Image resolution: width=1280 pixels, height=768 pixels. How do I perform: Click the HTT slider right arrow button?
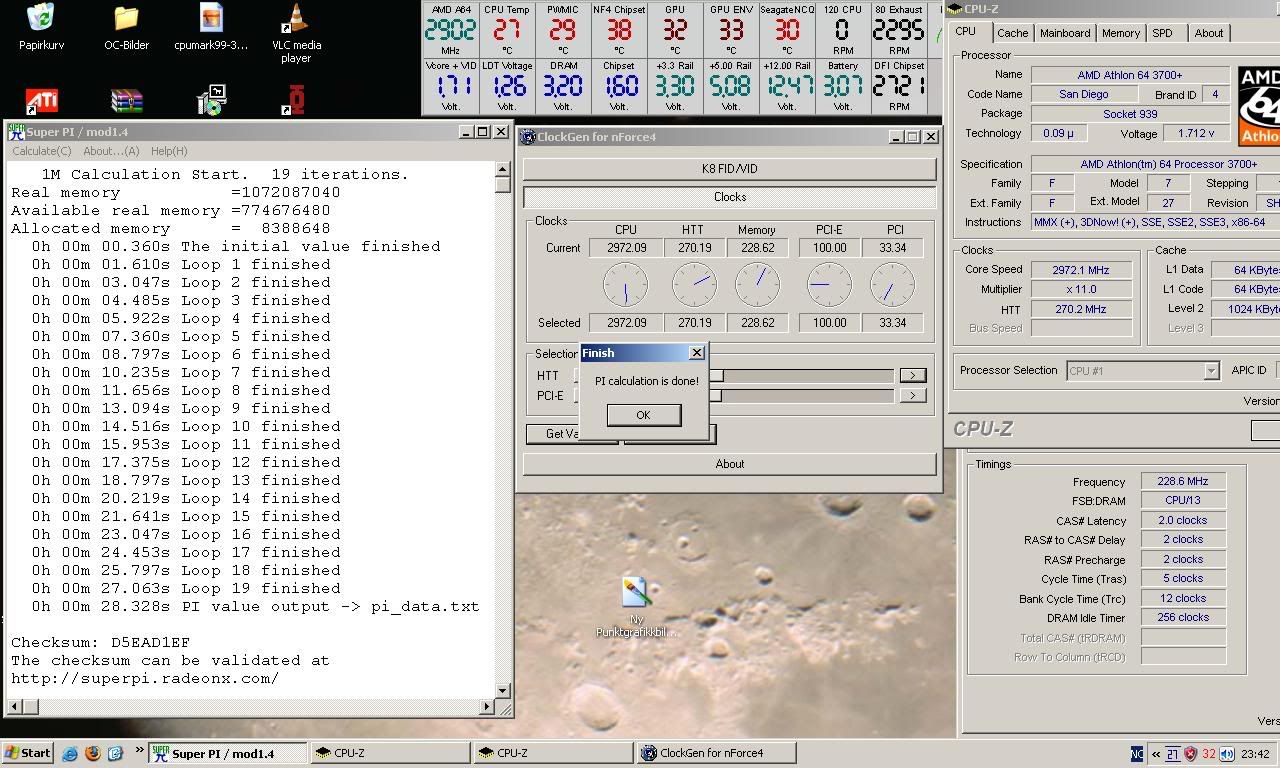tap(912, 375)
